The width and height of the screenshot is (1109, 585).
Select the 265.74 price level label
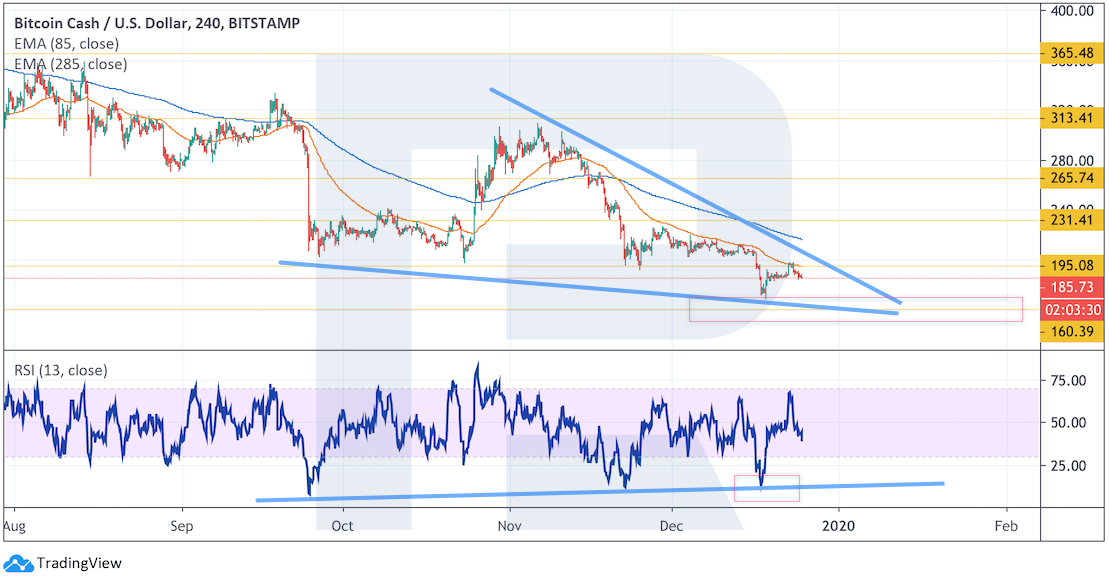tap(1071, 179)
